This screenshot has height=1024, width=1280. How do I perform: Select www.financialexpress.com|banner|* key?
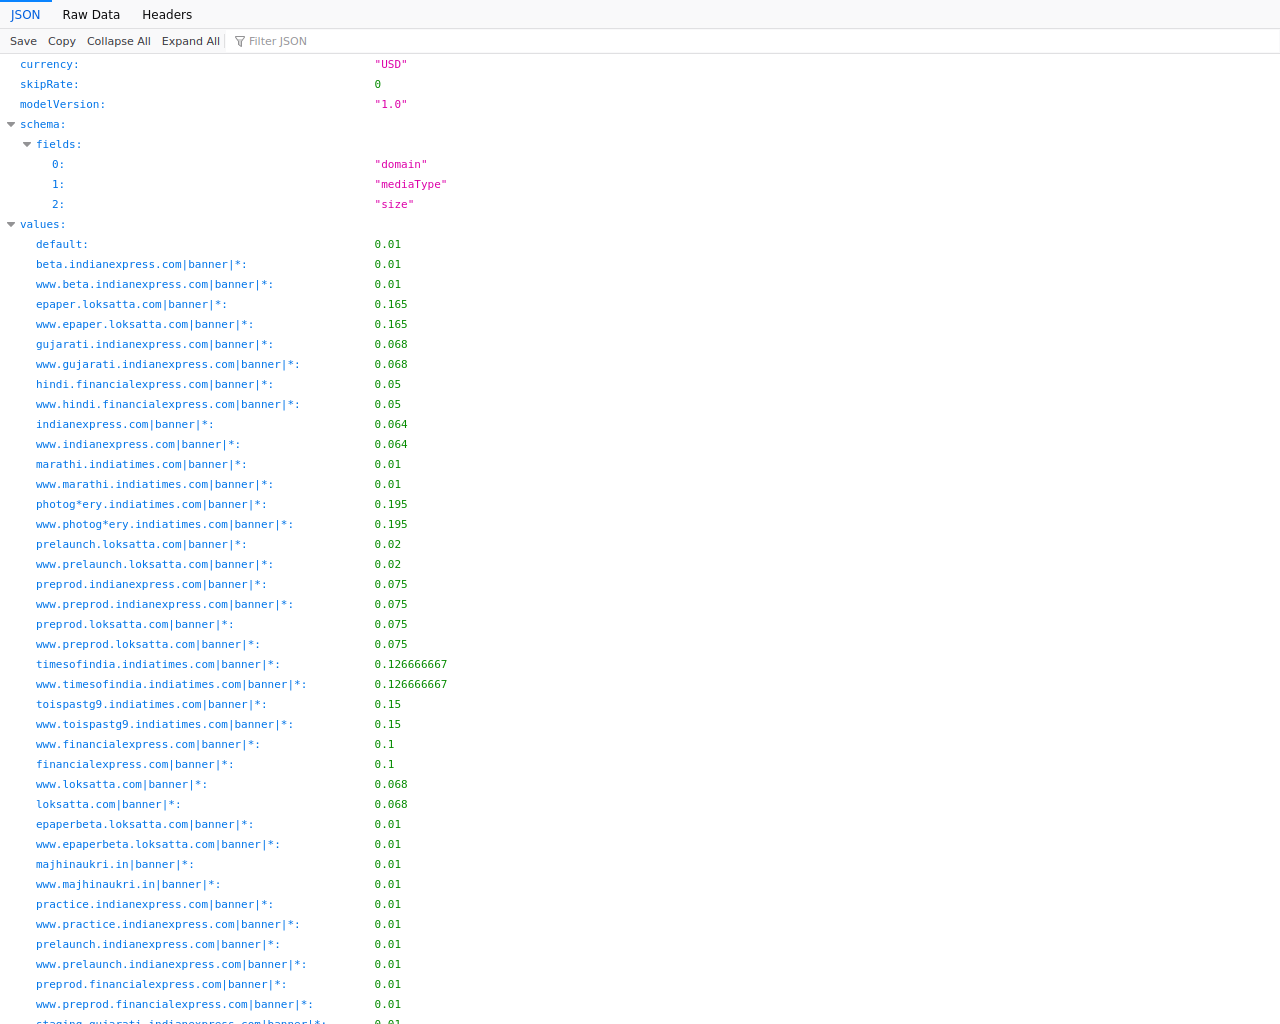click(148, 744)
